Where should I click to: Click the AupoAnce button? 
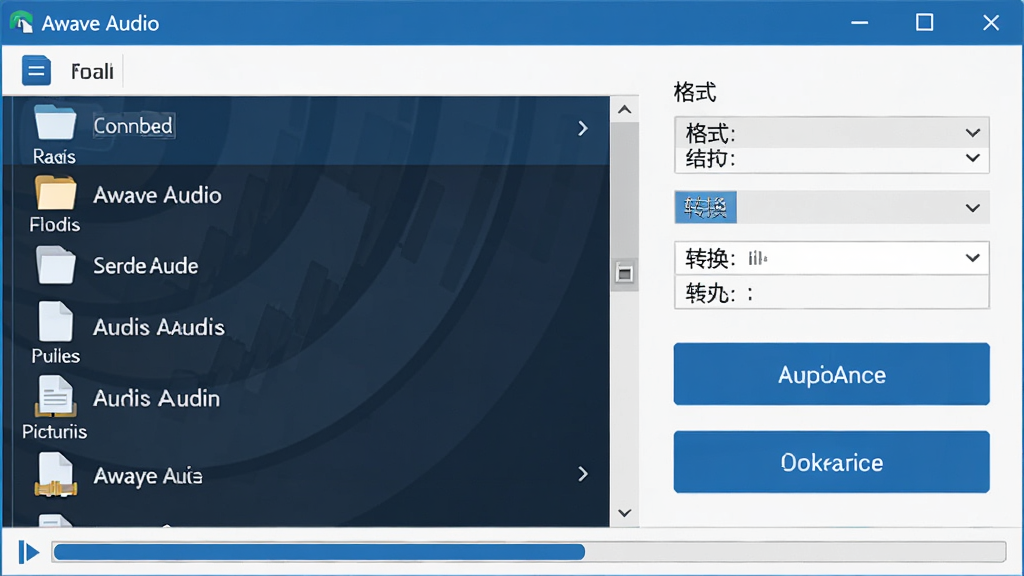[x=831, y=374]
